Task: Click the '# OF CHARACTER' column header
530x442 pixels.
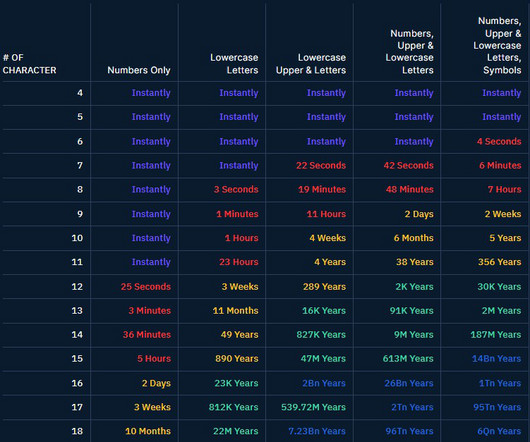Action: 29,64
